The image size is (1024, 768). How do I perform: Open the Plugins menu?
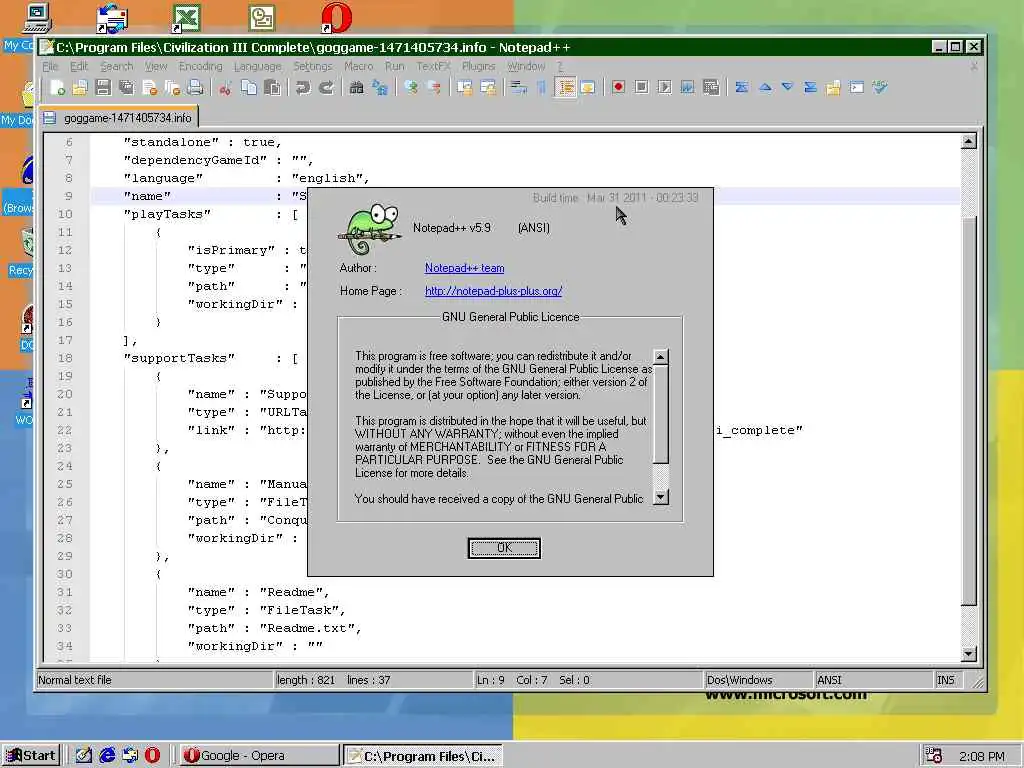[x=478, y=66]
